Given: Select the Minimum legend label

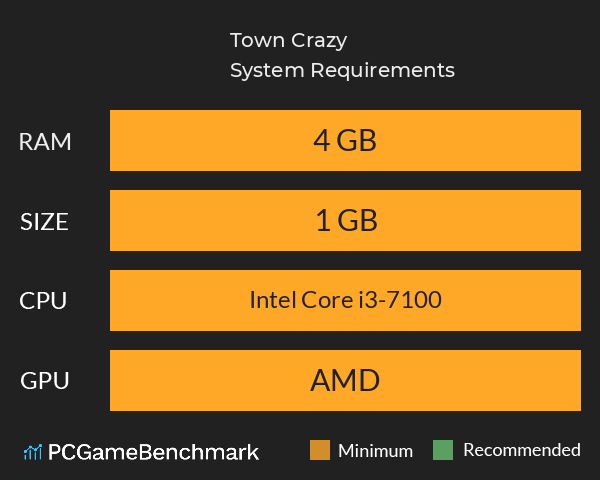Looking at the screenshot, I should 375,450.
